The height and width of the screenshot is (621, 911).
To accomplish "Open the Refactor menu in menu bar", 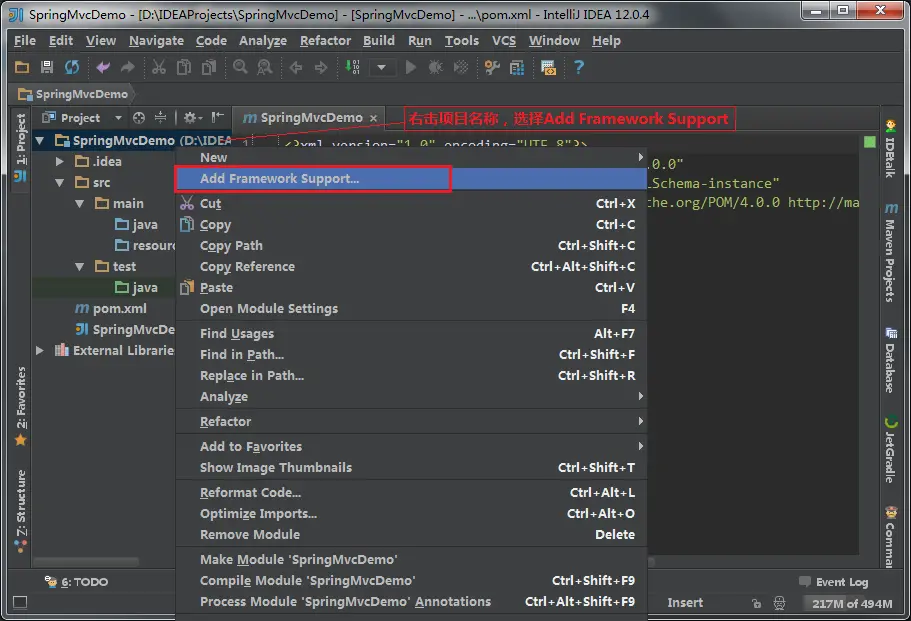I will click(x=325, y=41).
